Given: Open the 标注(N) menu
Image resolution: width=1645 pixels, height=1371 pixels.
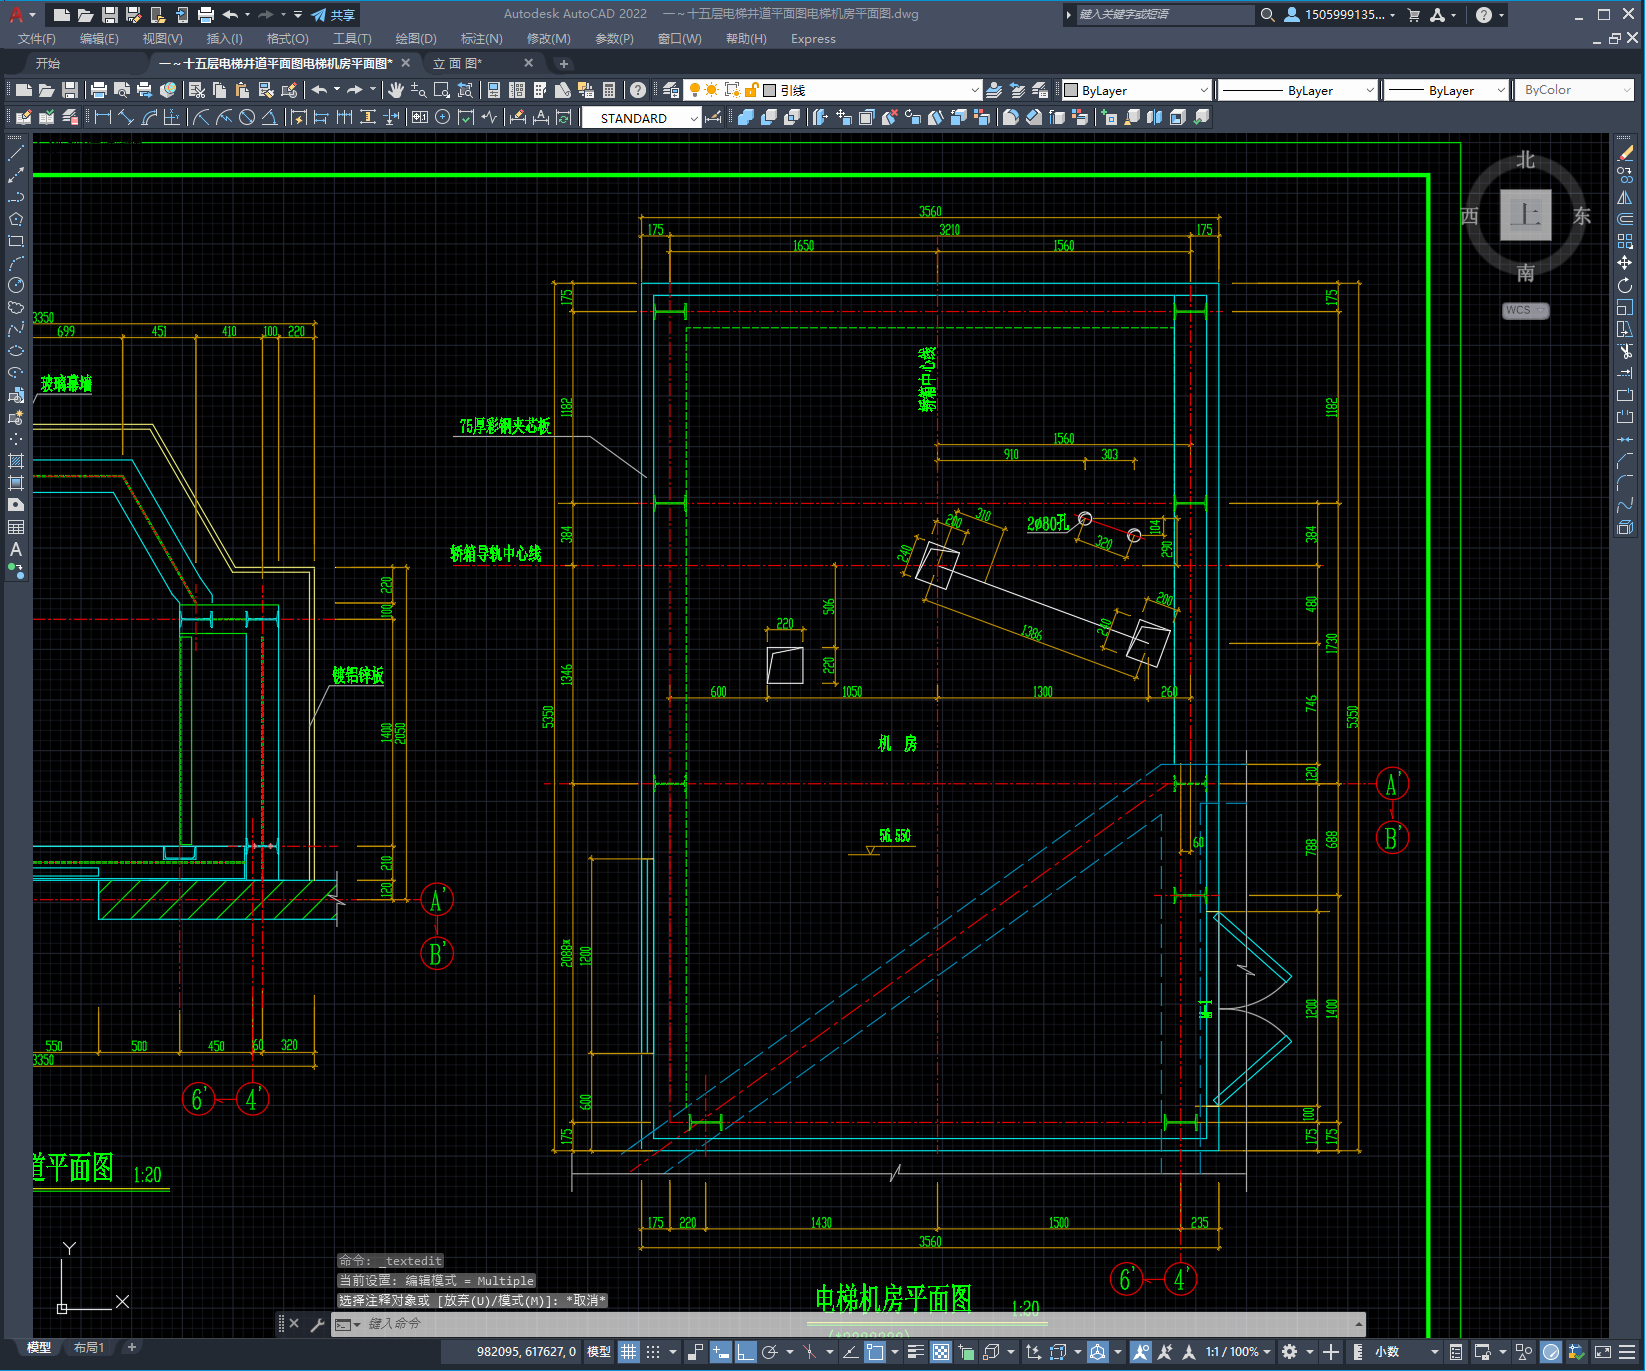Looking at the screenshot, I should point(481,39).
